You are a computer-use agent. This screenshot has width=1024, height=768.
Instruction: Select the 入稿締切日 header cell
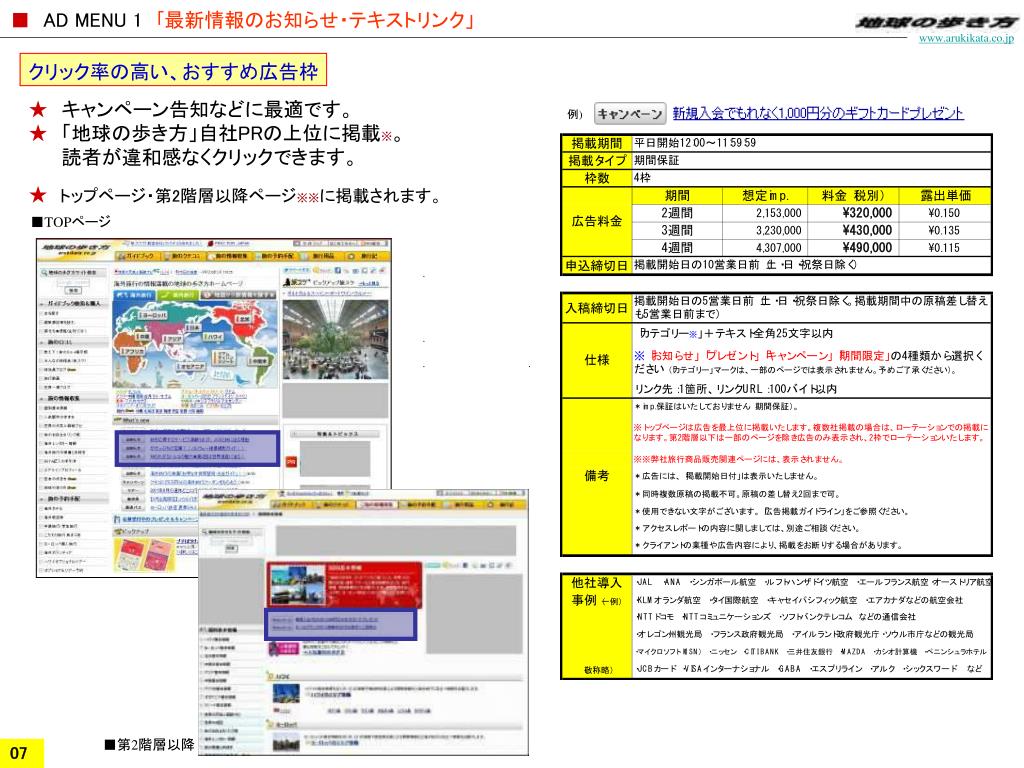coord(597,308)
